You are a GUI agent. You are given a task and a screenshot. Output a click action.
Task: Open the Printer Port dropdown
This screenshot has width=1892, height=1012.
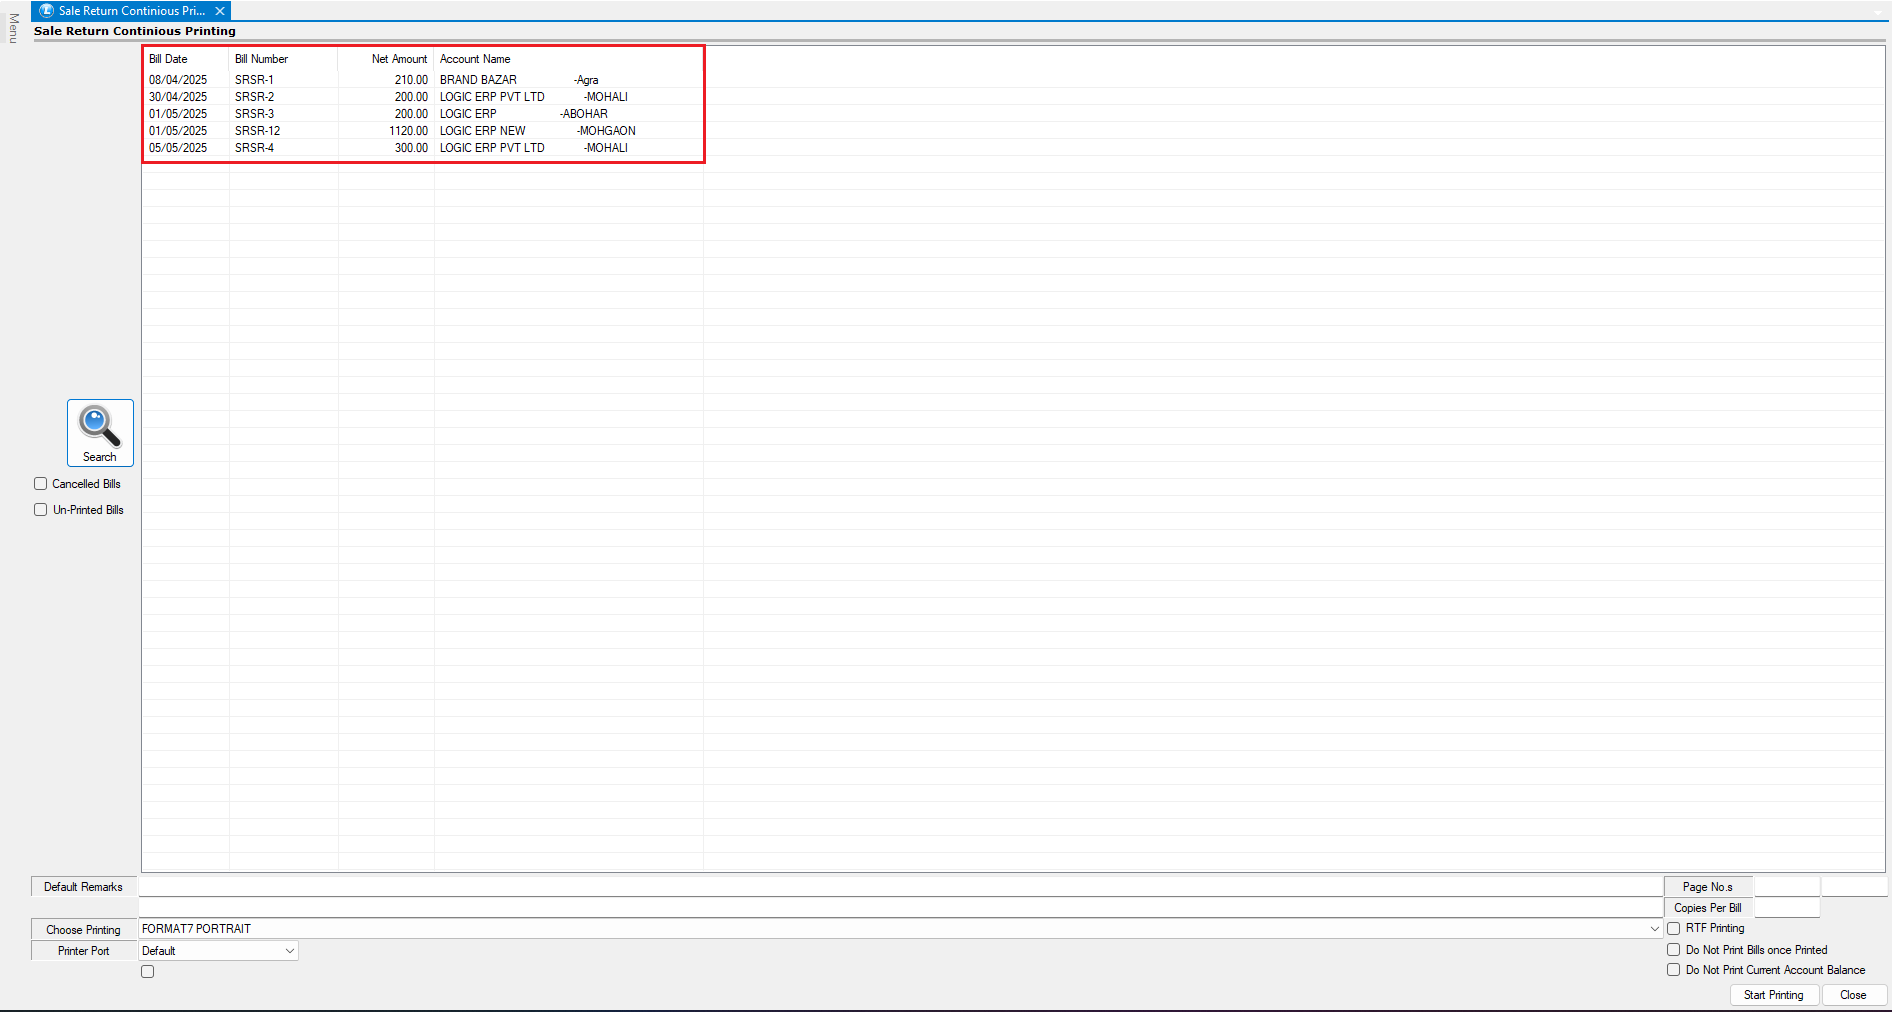(290, 951)
